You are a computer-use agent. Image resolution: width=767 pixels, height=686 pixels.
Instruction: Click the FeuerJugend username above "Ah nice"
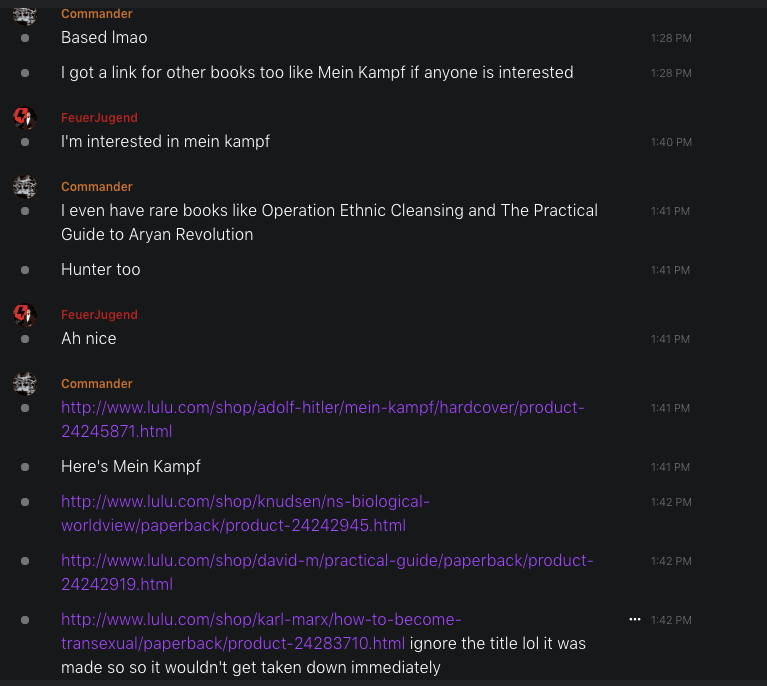99,315
